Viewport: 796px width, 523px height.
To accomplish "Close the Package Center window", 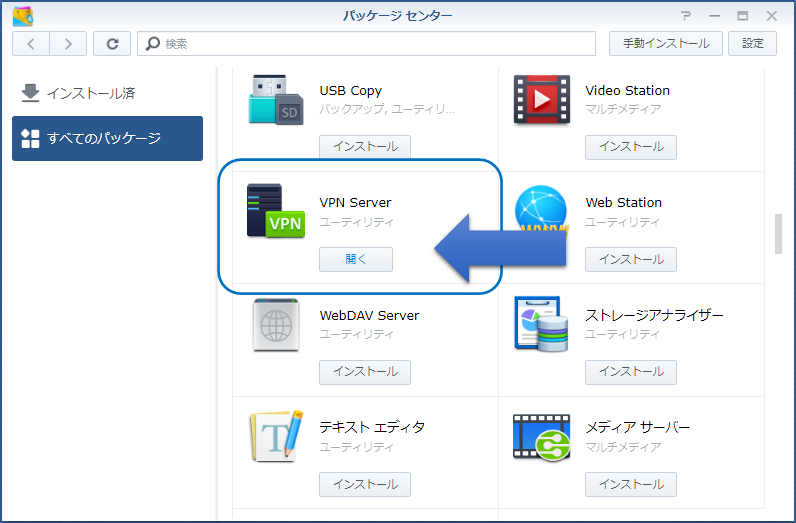I will (772, 16).
